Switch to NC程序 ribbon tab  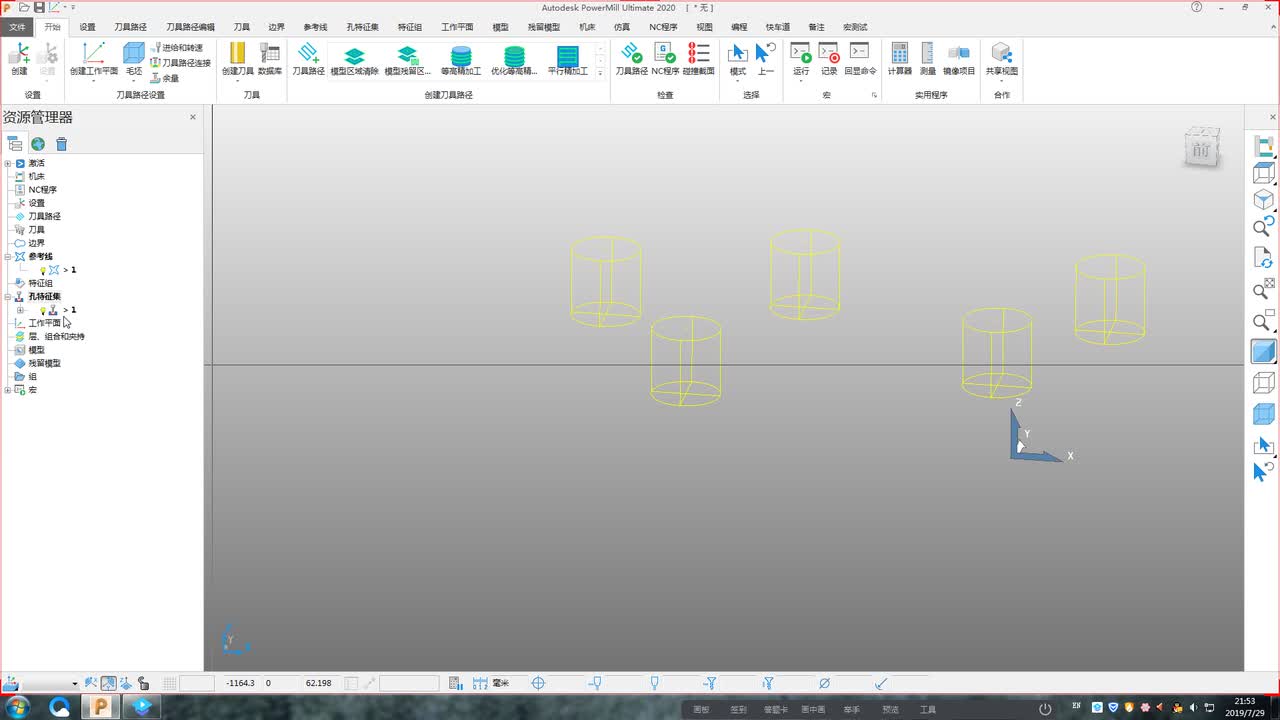pyautogui.click(x=663, y=27)
